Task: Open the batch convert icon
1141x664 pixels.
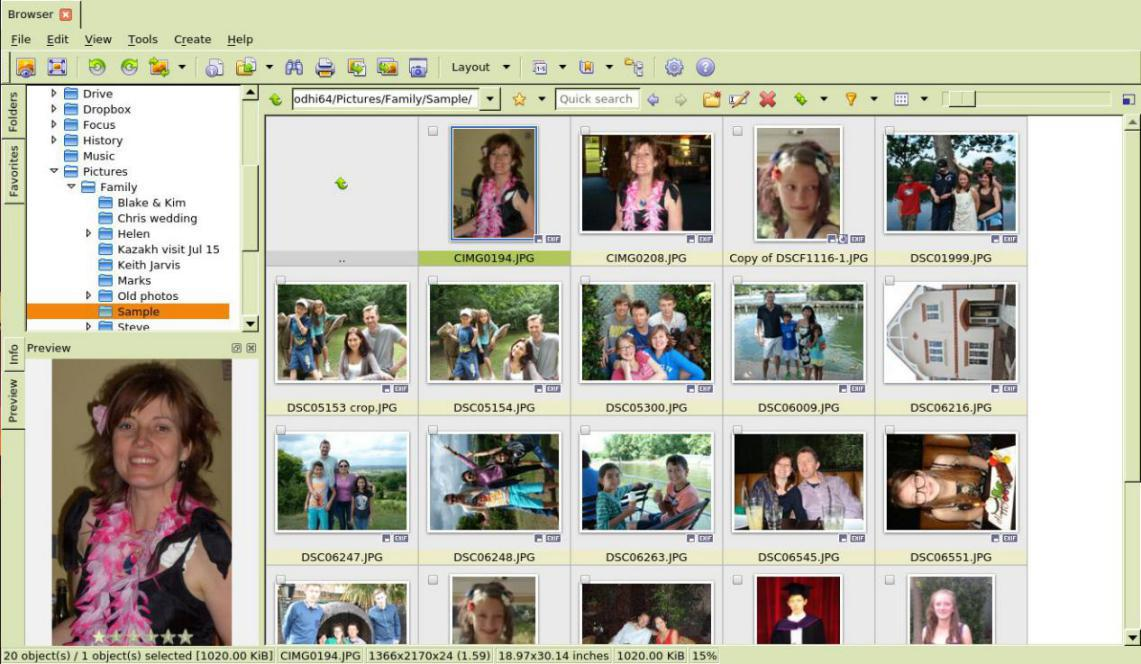Action: (357, 68)
